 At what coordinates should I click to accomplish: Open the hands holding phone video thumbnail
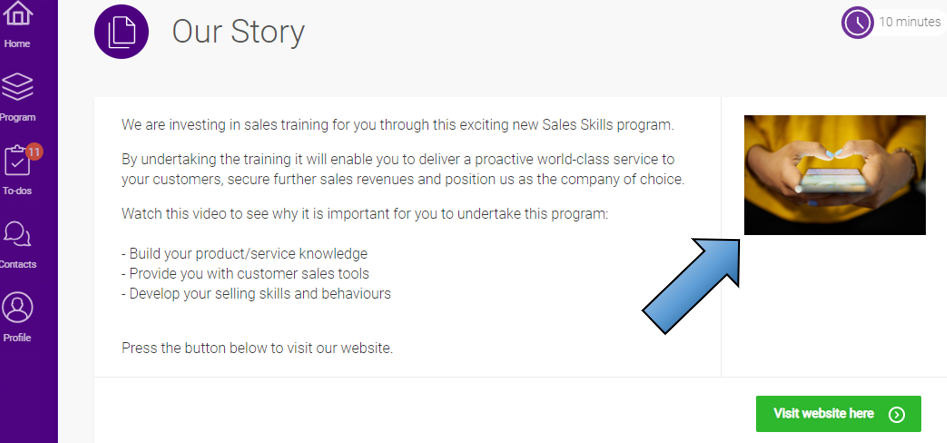tap(834, 174)
